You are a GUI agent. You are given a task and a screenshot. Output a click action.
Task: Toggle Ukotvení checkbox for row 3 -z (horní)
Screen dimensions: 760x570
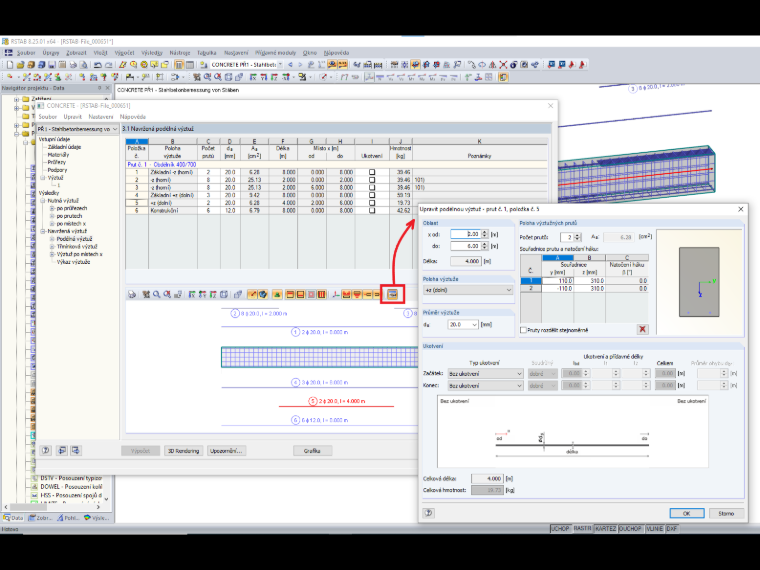point(372,188)
